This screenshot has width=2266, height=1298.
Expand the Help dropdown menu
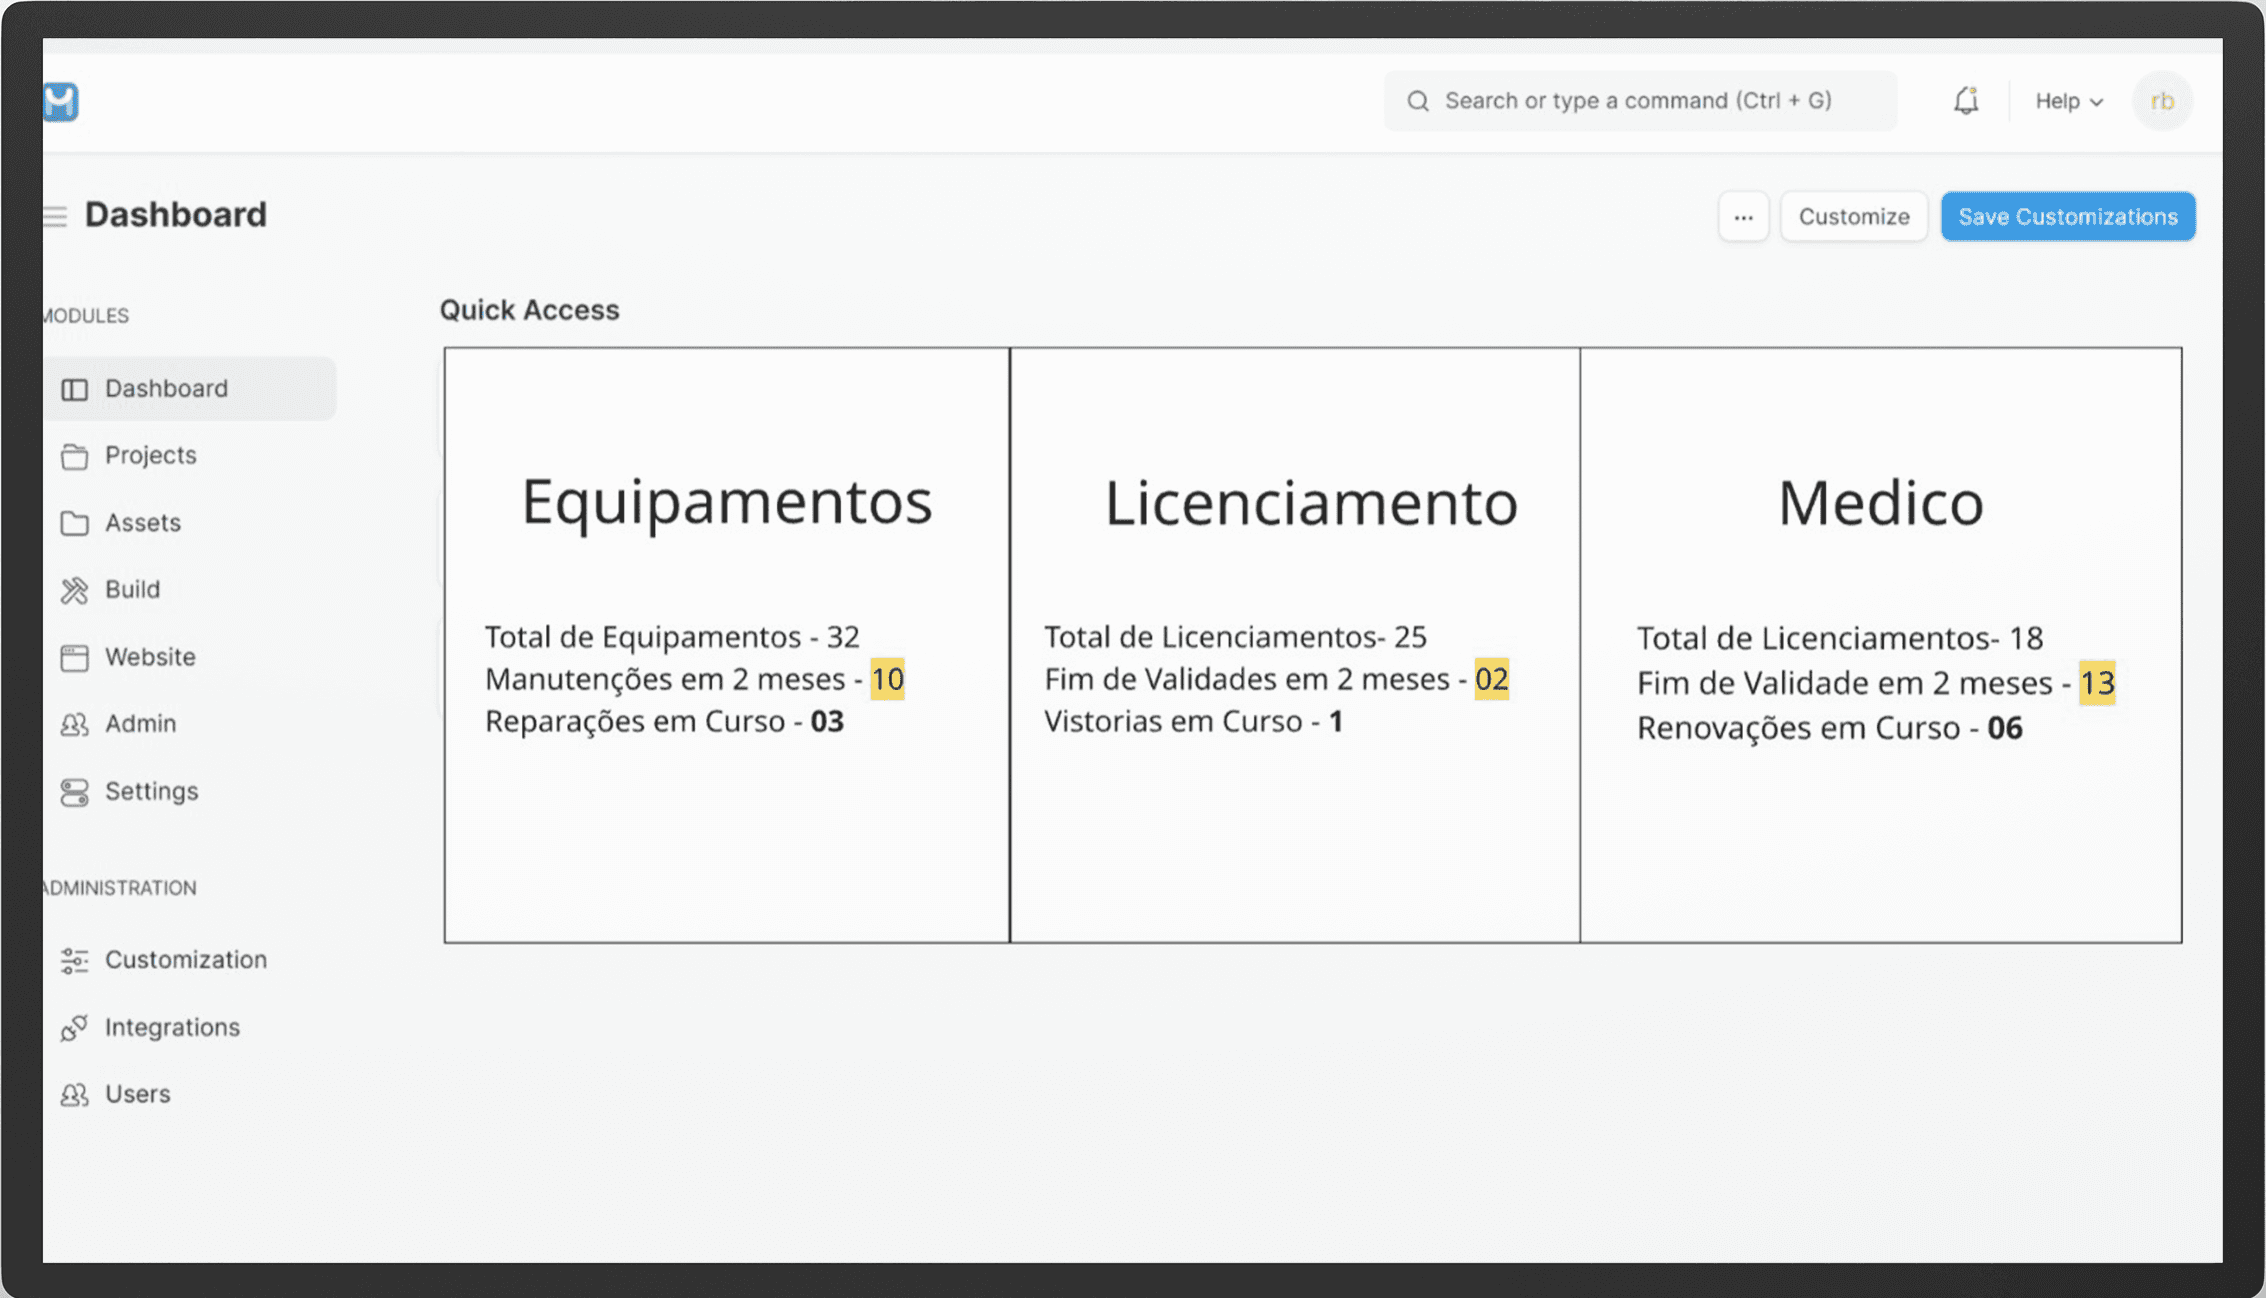point(2068,101)
